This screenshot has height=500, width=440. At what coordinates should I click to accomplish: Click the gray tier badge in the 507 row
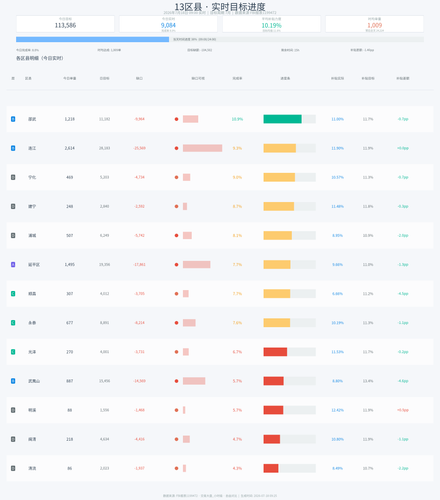(x=13, y=235)
